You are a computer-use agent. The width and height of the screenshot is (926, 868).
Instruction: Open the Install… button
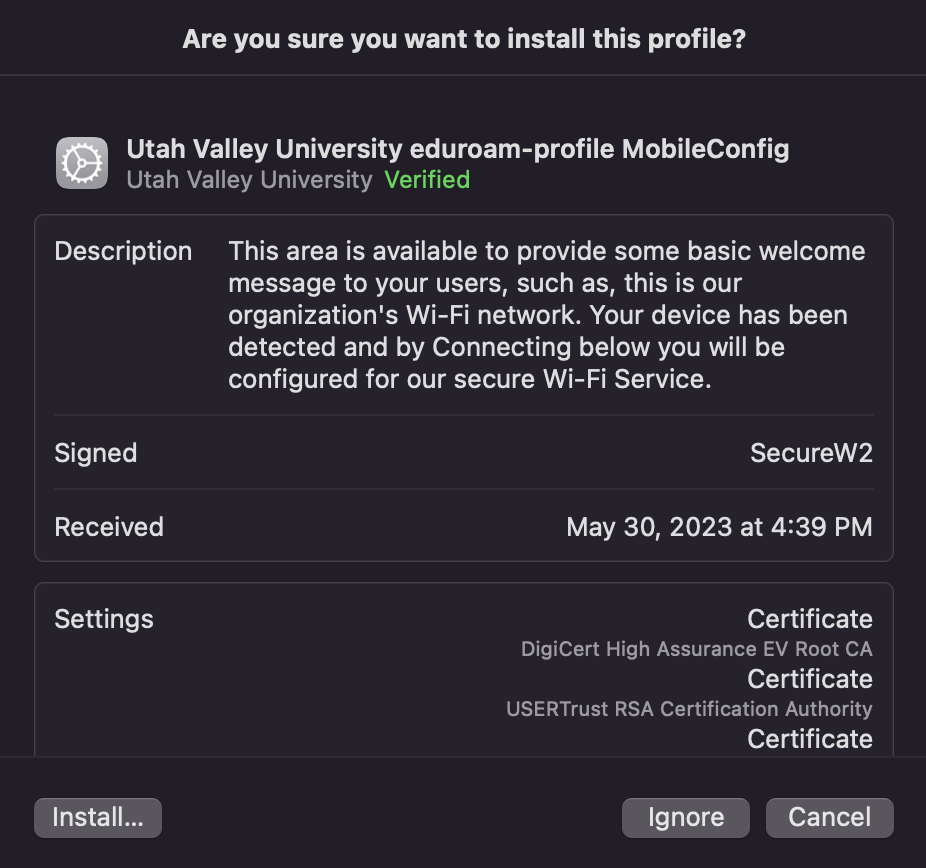coord(97,817)
